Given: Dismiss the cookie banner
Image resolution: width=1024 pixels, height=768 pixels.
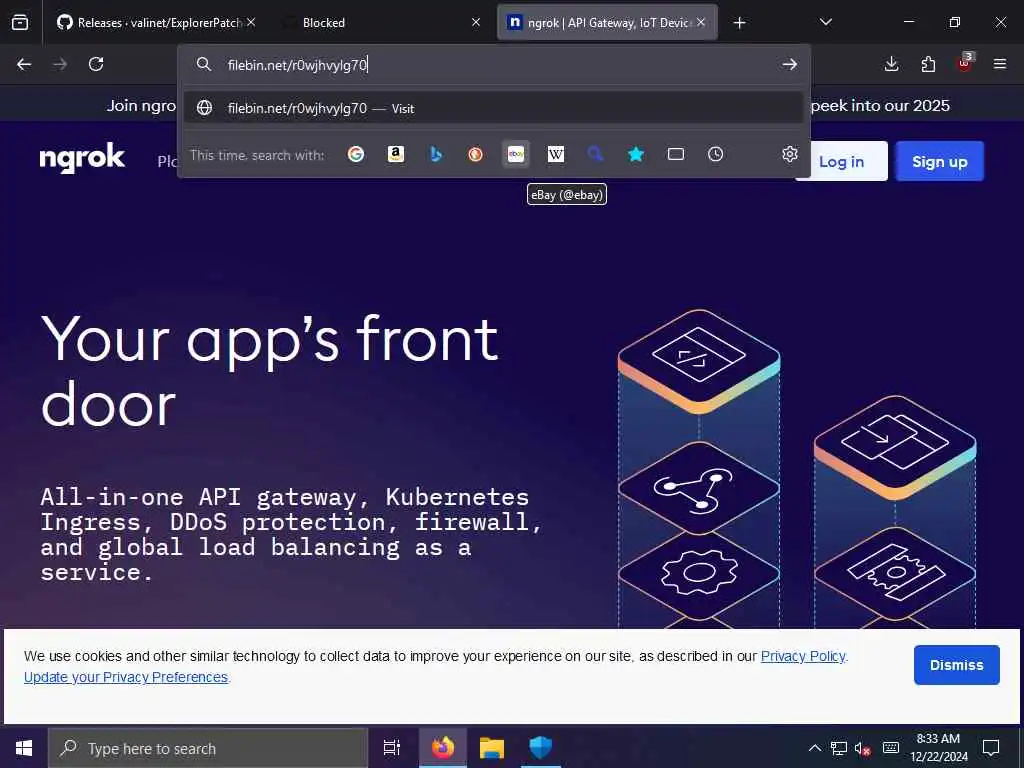Looking at the screenshot, I should click(x=956, y=665).
